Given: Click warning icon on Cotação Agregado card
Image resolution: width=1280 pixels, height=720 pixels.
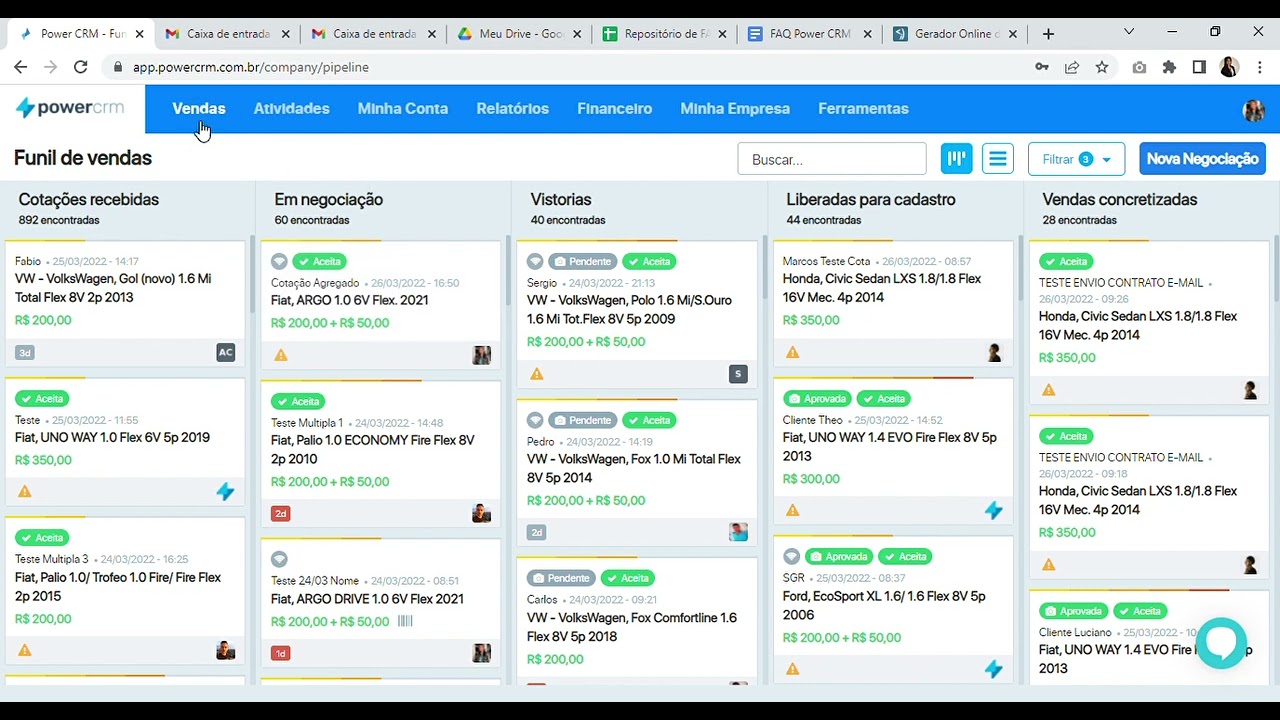Looking at the screenshot, I should pyautogui.click(x=281, y=355).
